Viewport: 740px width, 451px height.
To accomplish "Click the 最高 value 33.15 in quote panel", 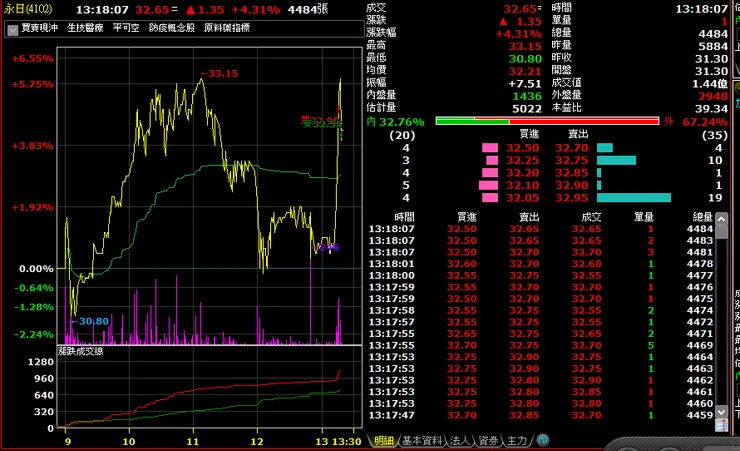I will (525, 46).
